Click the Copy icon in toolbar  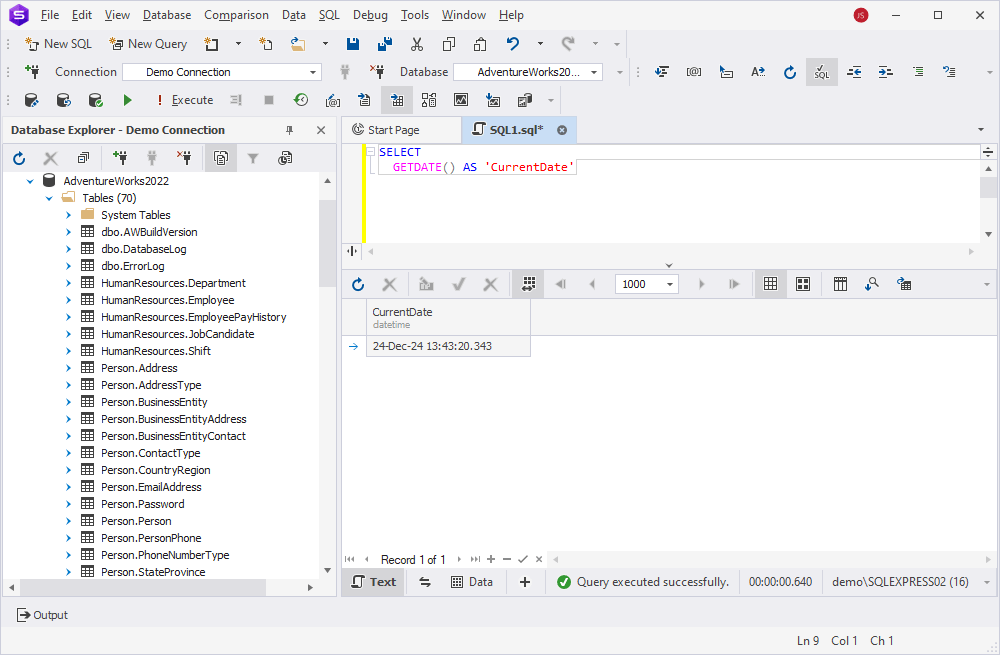[449, 43]
